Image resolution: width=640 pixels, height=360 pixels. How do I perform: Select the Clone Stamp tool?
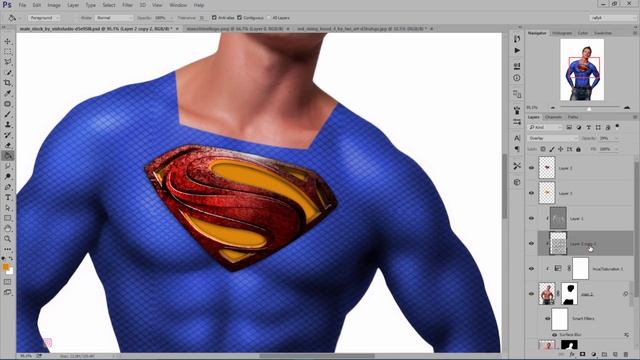point(8,124)
